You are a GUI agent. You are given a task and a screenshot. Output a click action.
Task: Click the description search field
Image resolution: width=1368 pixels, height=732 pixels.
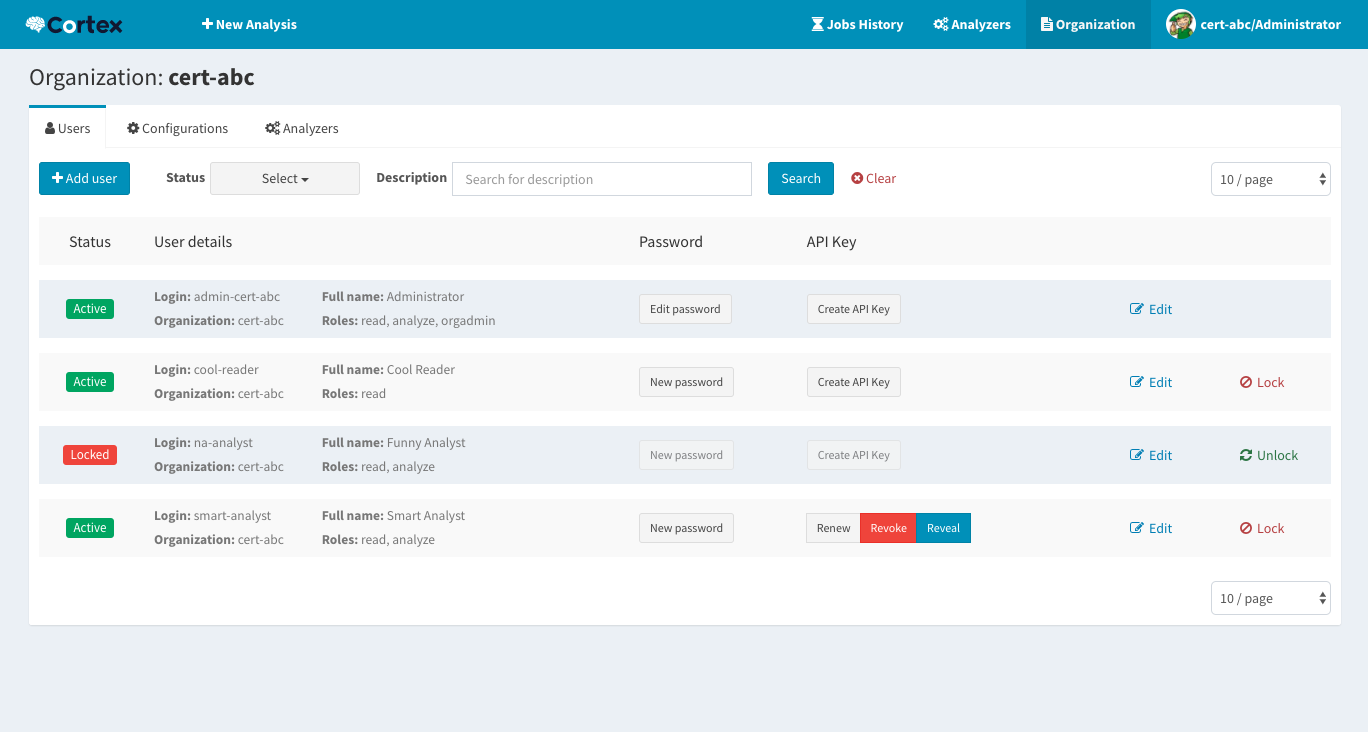pos(601,178)
